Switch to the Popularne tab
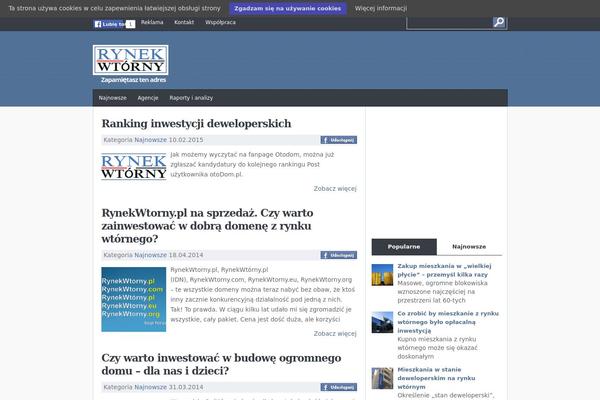Image resolution: width=600 pixels, height=400 pixels. (404, 247)
